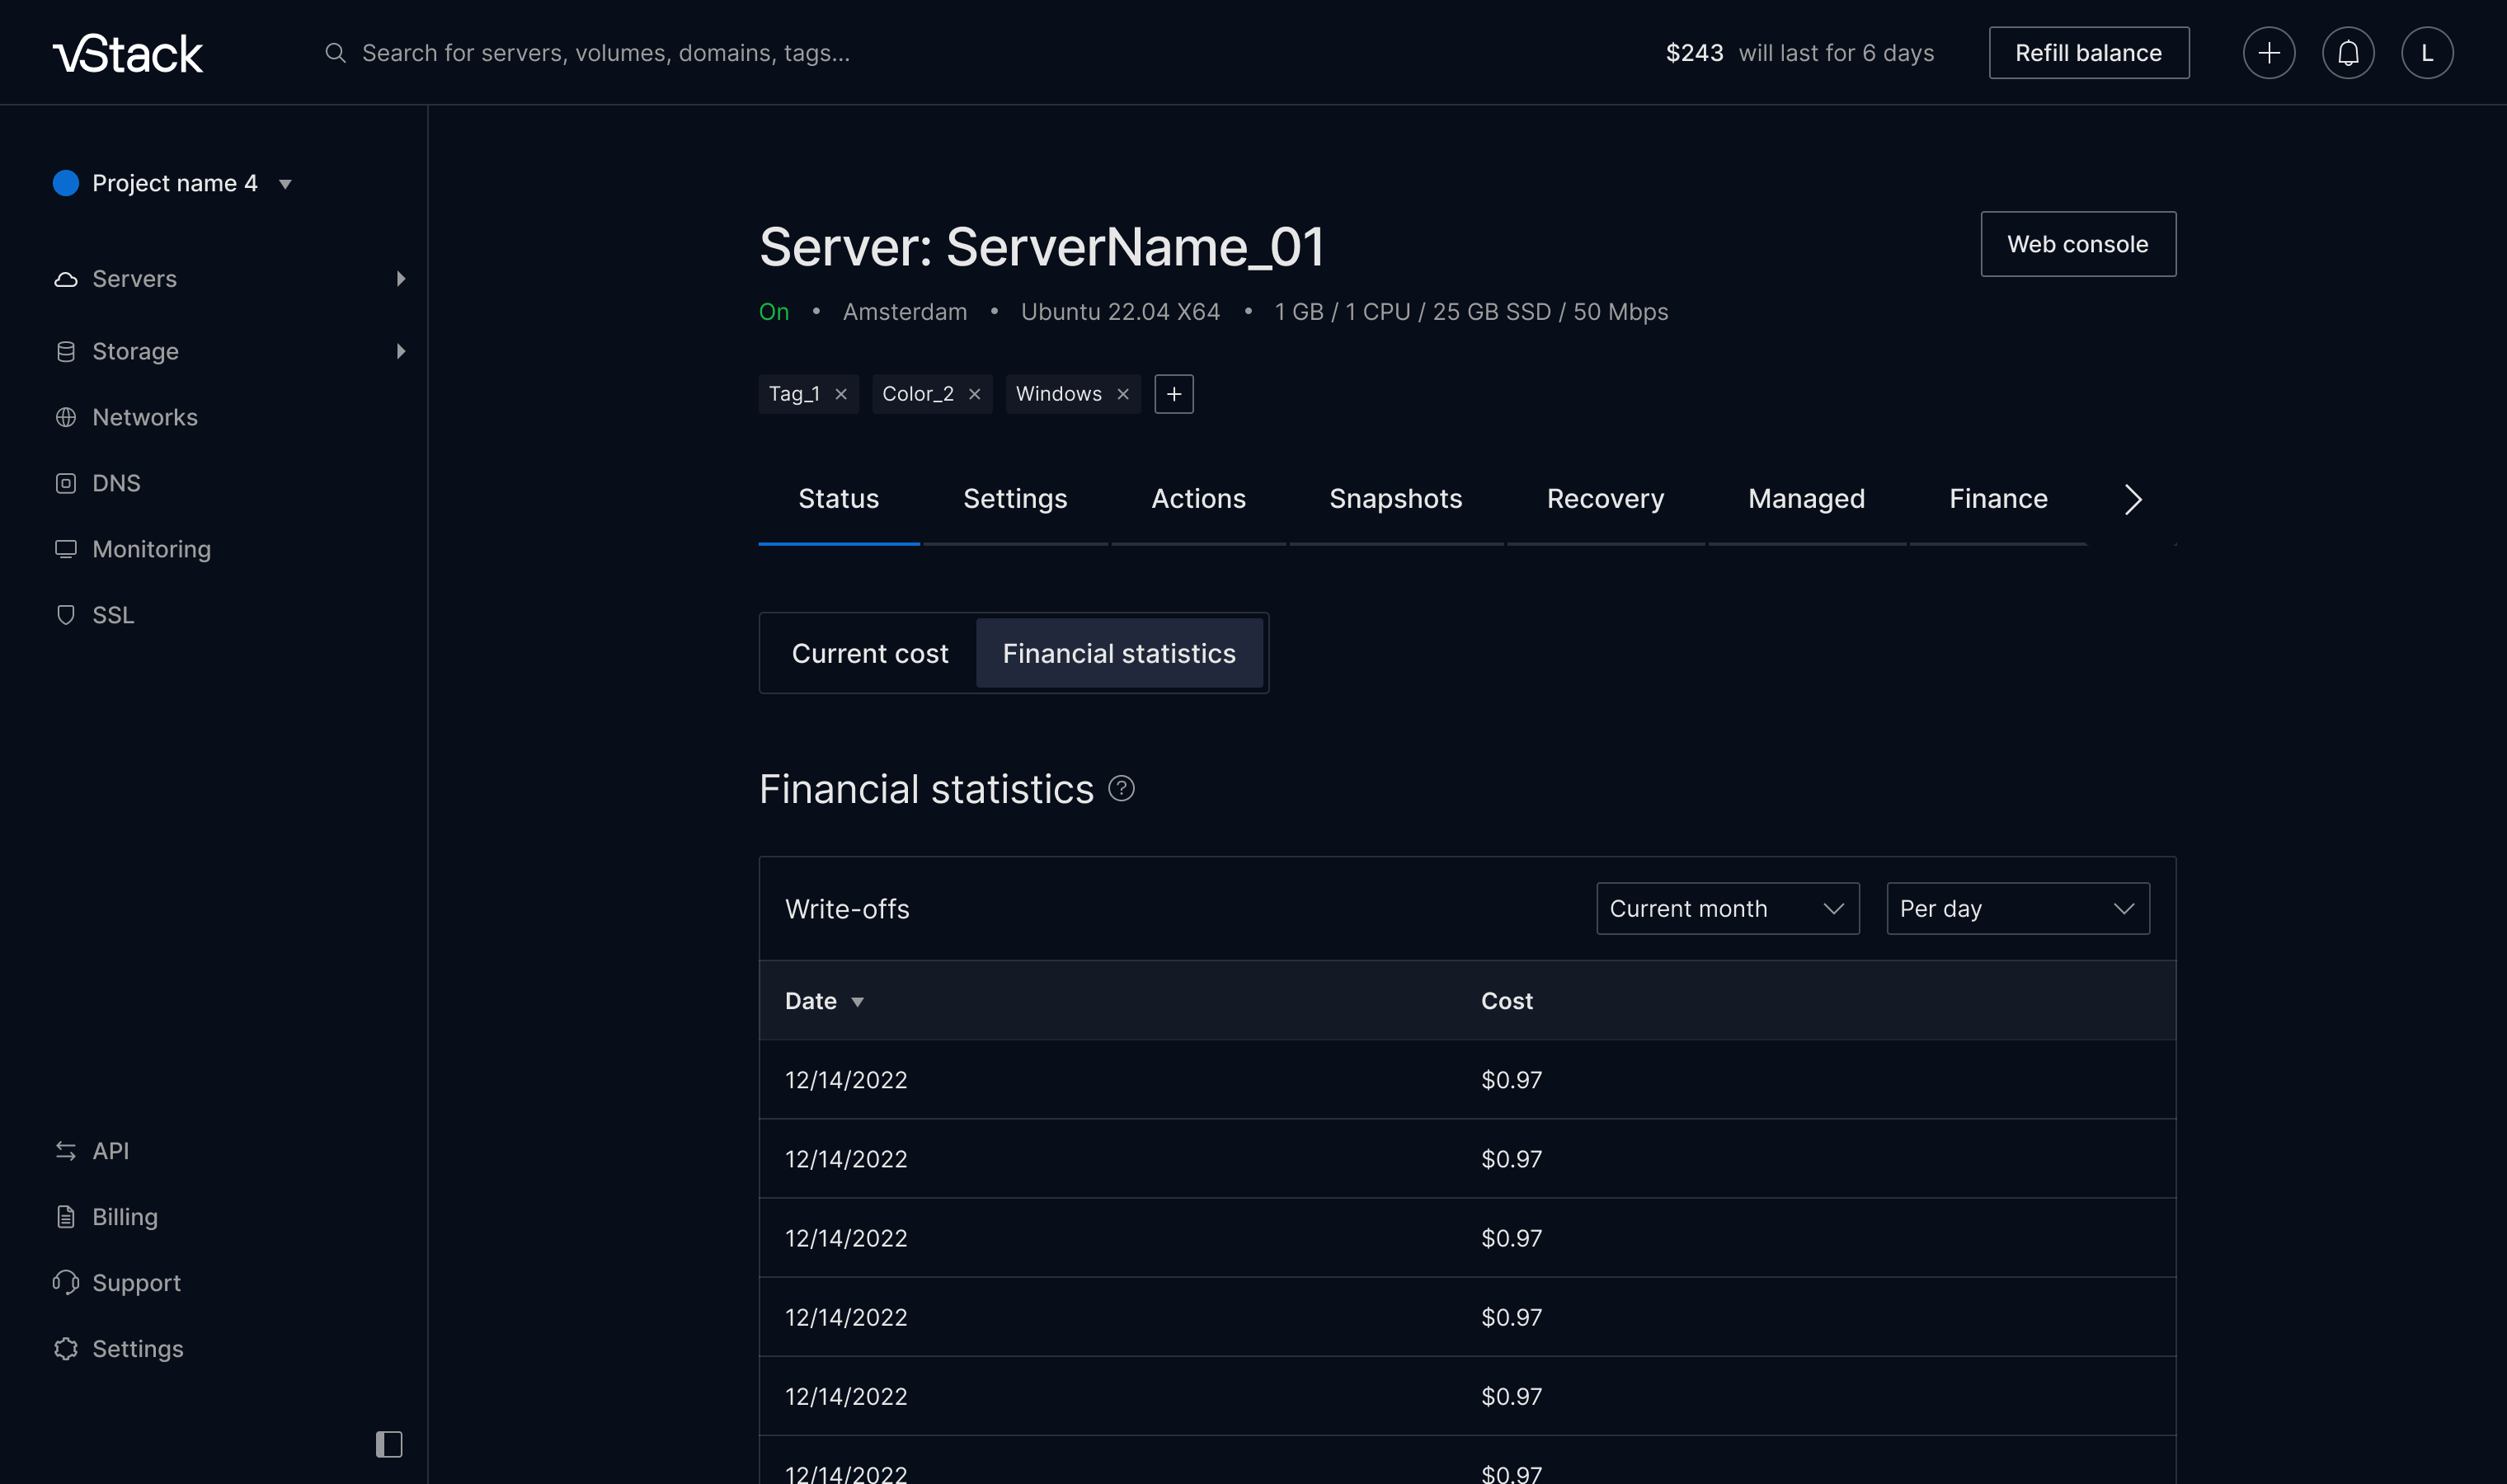Viewport: 2507px width, 1484px height.
Task: Click the blue project color dot
Action: [x=66, y=183]
